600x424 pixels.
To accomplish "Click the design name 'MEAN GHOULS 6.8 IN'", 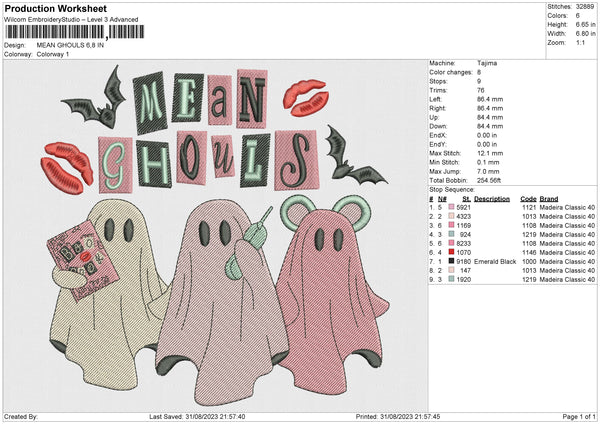I will pyautogui.click(x=70, y=45).
